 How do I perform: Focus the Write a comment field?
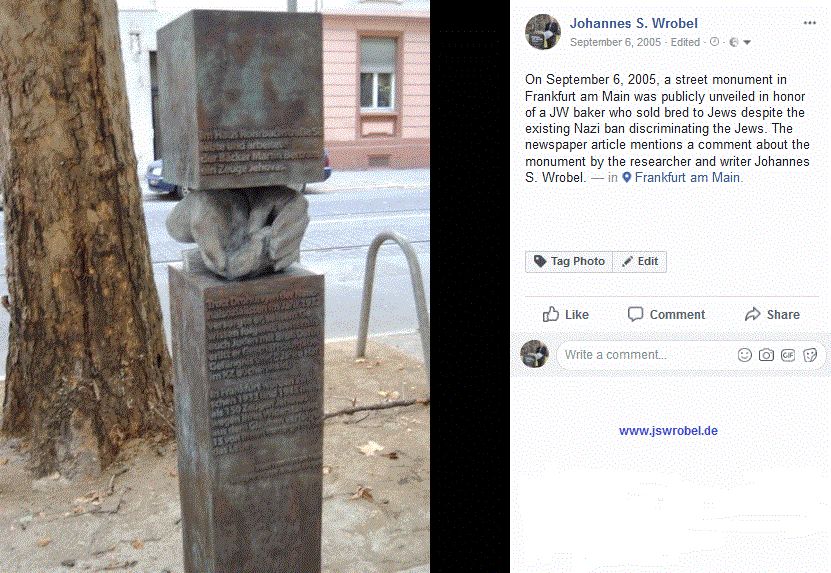(x=647, y=355)
